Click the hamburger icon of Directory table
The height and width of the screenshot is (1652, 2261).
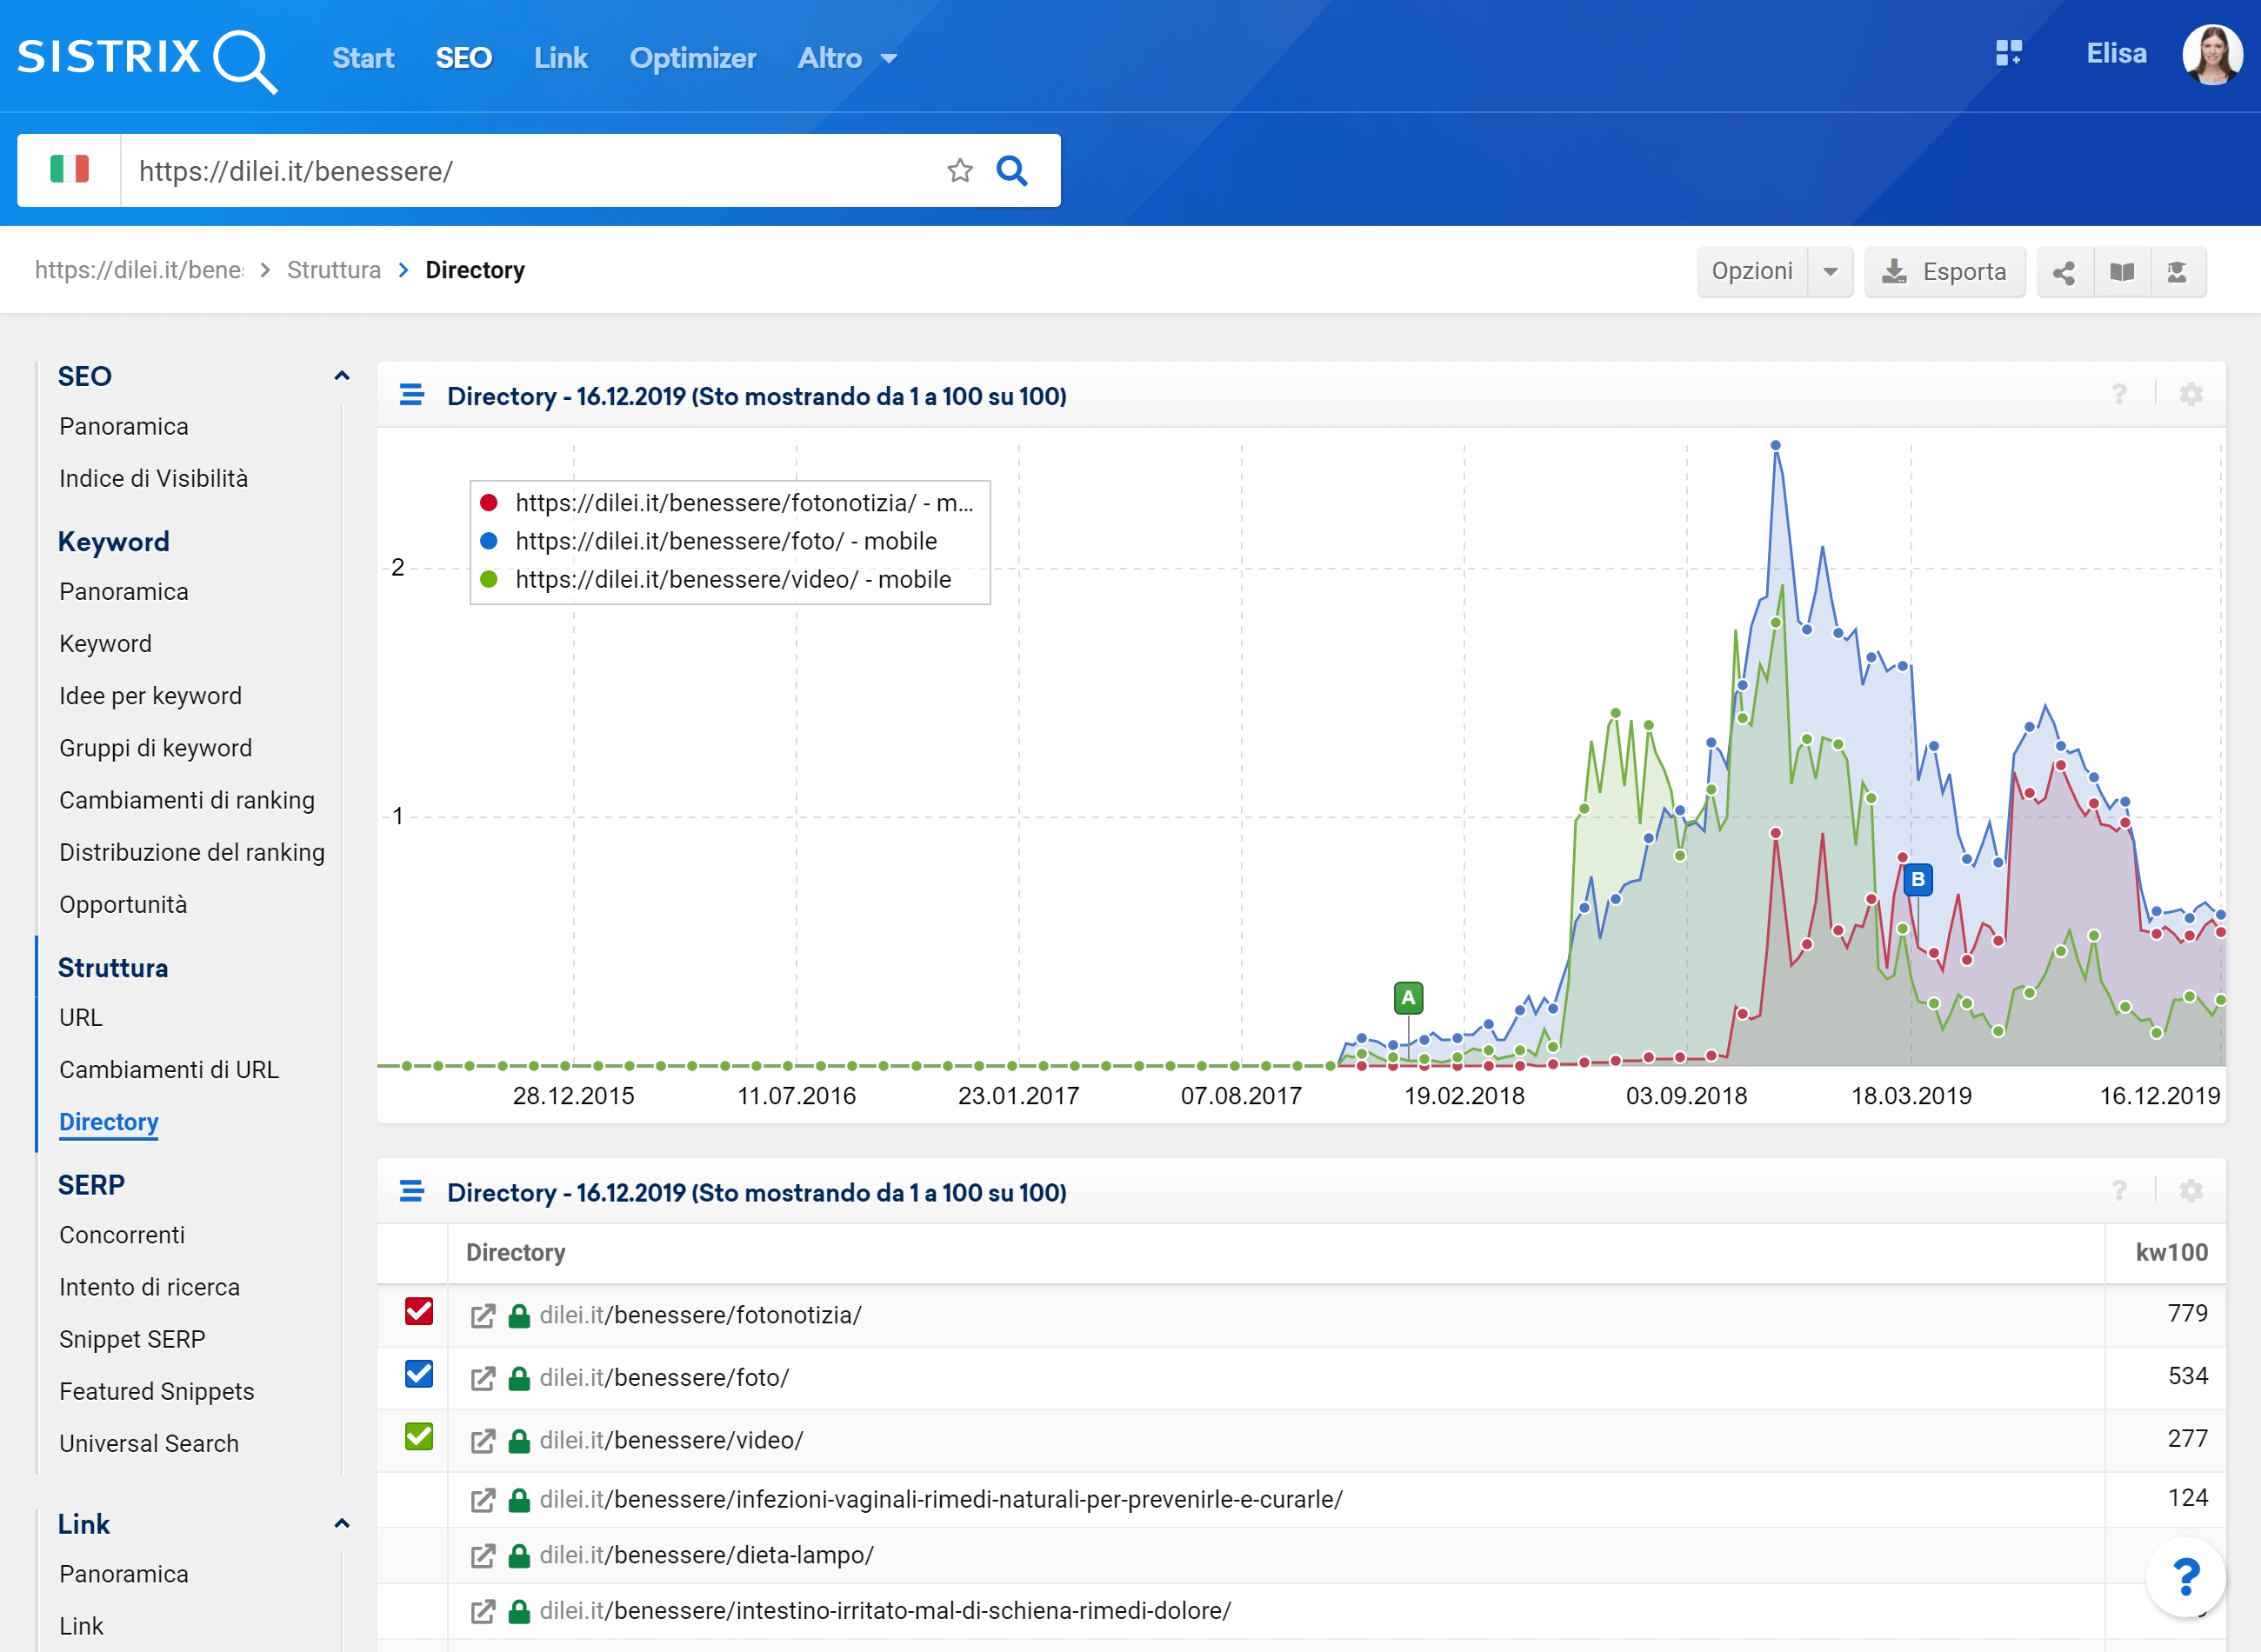pyautogui.click(x=411, y=1192)
